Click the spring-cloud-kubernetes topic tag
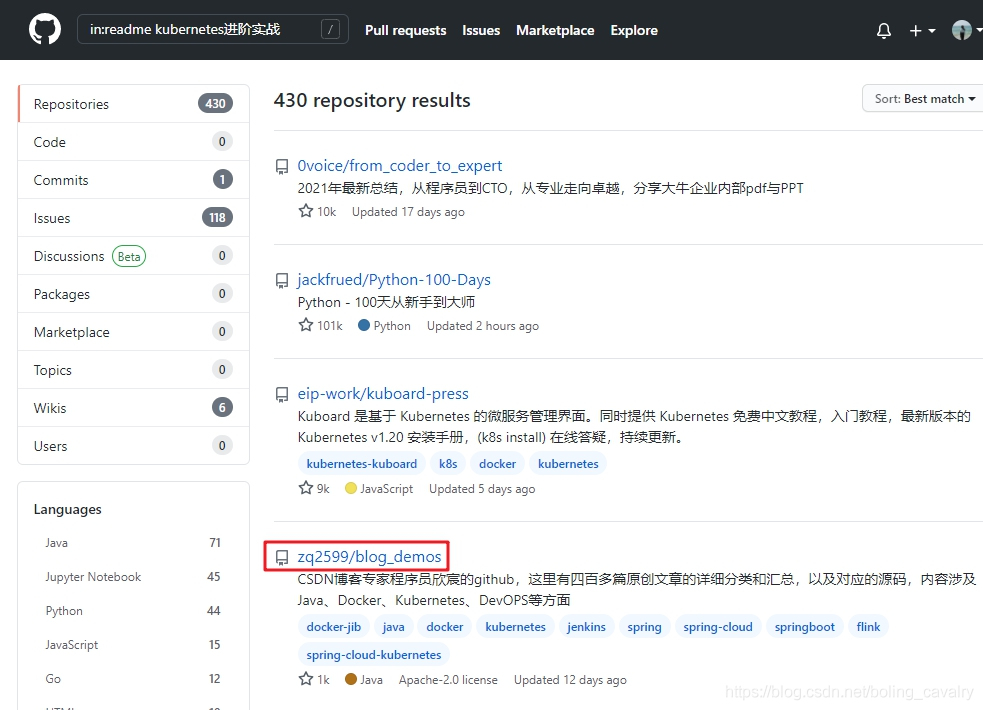The image size is (983, 710). [374, 655]
